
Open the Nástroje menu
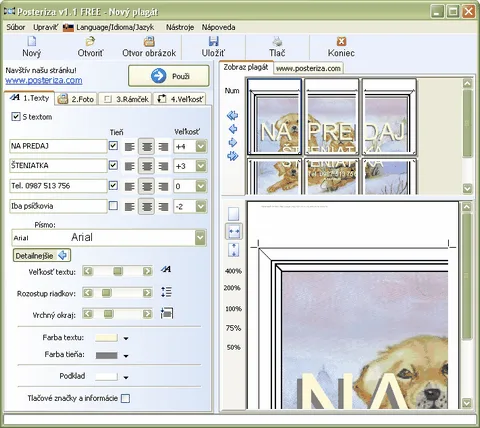(180, 27)
